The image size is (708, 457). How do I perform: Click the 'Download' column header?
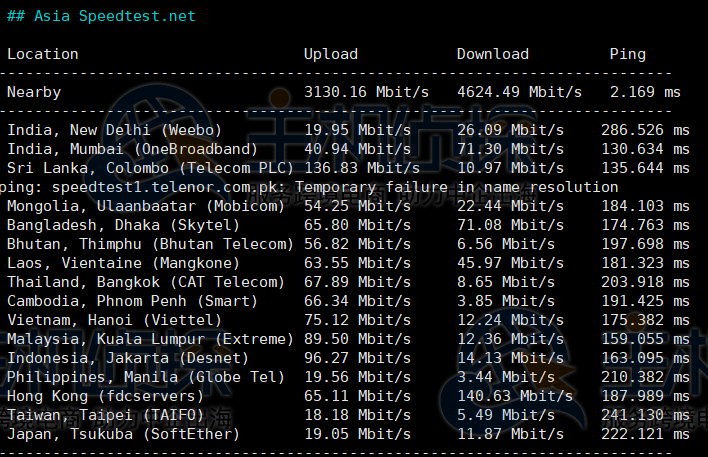pos(492,54)
